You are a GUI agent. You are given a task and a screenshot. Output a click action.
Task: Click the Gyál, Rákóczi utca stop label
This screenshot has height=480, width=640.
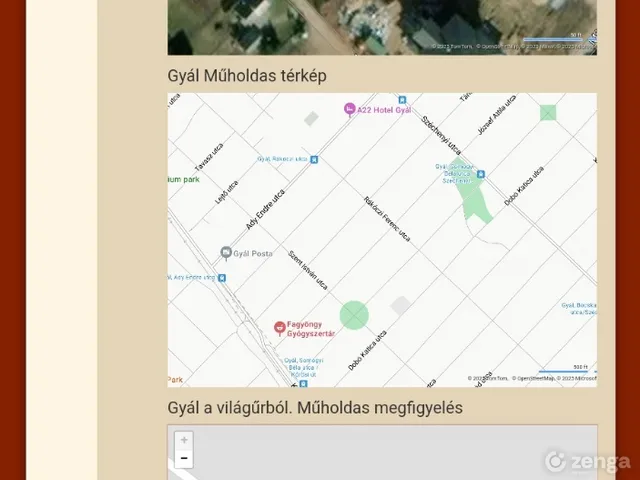point(282,159)
